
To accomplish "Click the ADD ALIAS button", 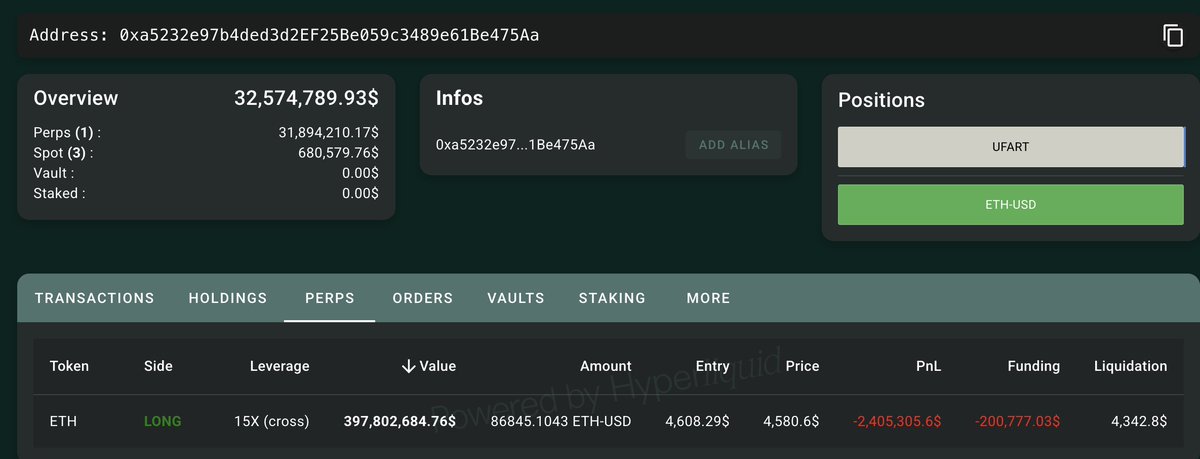I will [x=733, y=144].
